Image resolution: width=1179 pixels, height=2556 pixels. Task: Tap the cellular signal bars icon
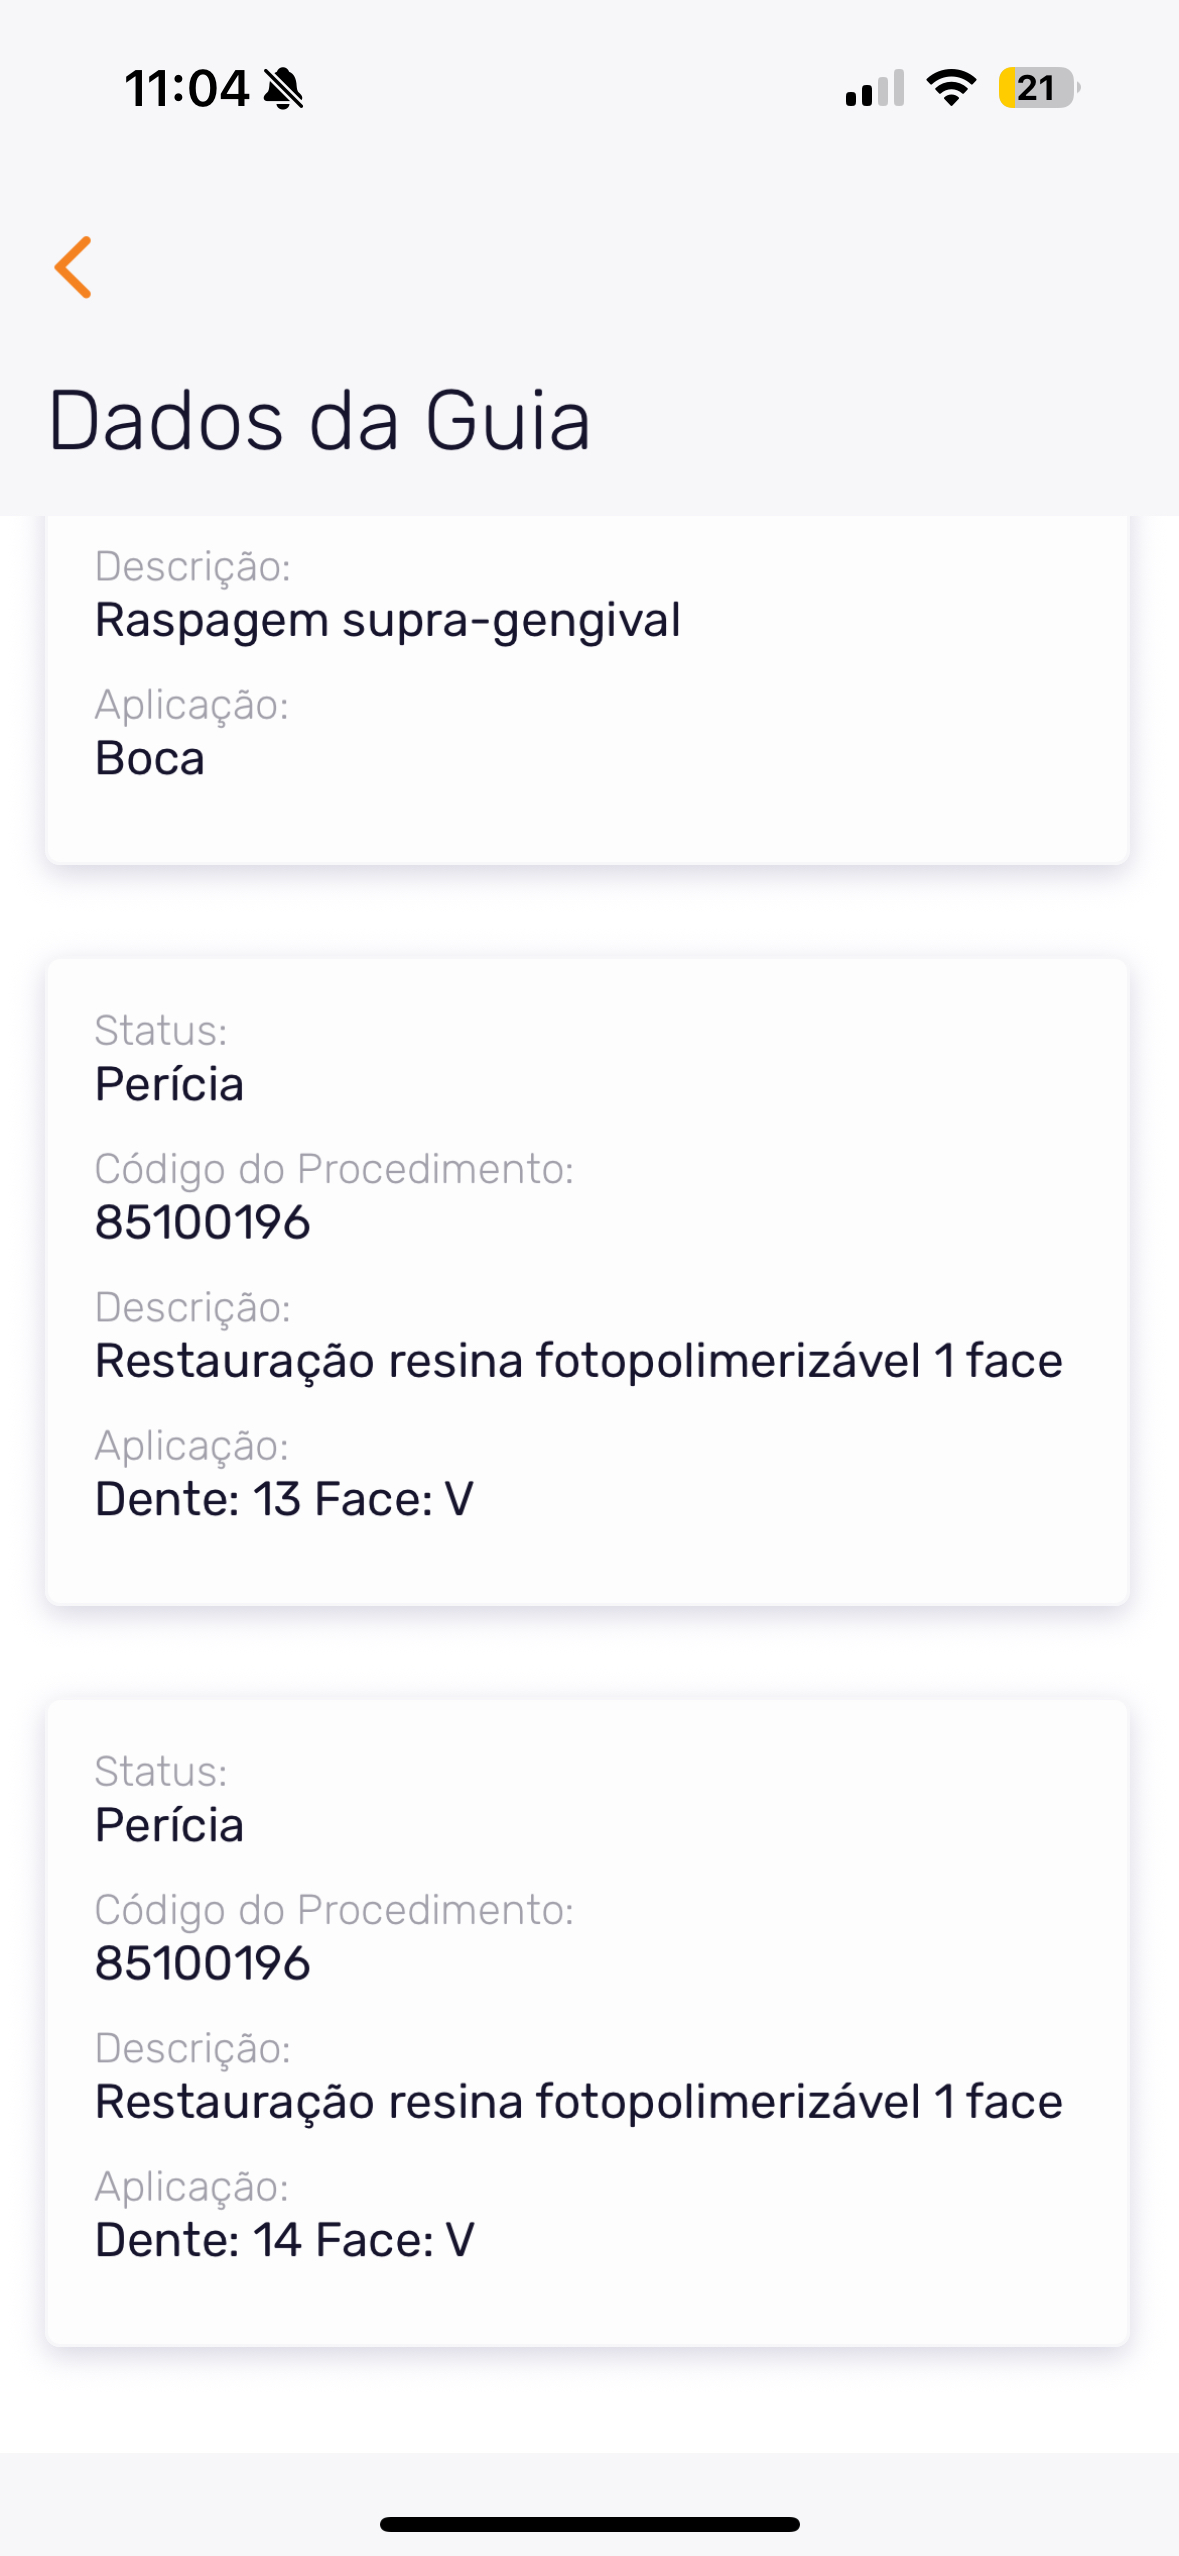tap(874, 89)
